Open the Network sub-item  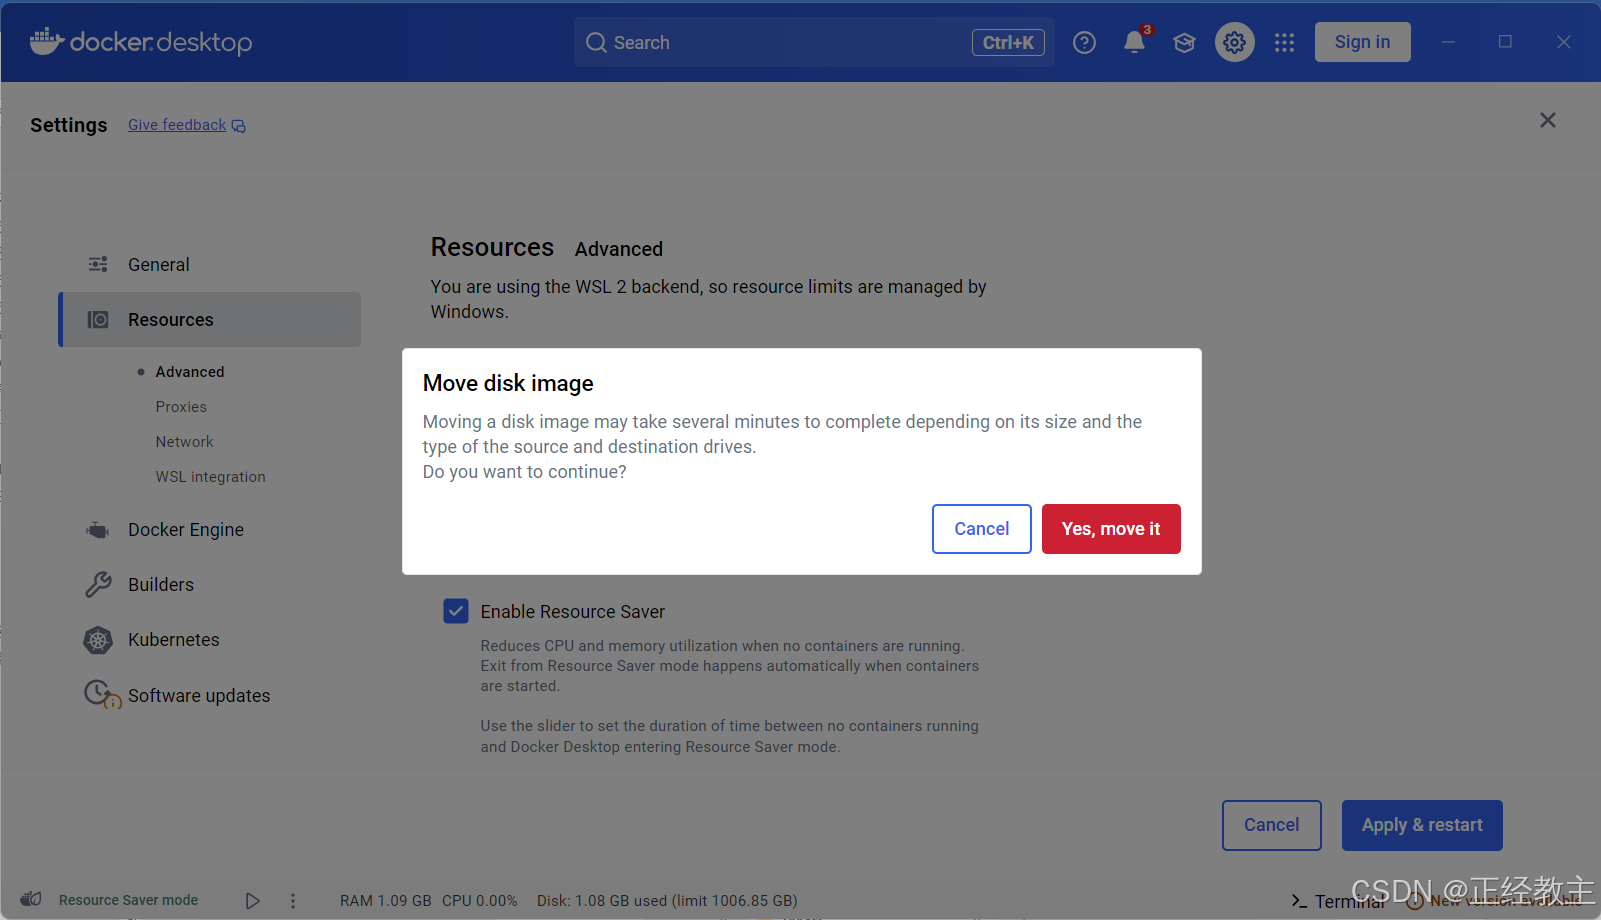184,442
